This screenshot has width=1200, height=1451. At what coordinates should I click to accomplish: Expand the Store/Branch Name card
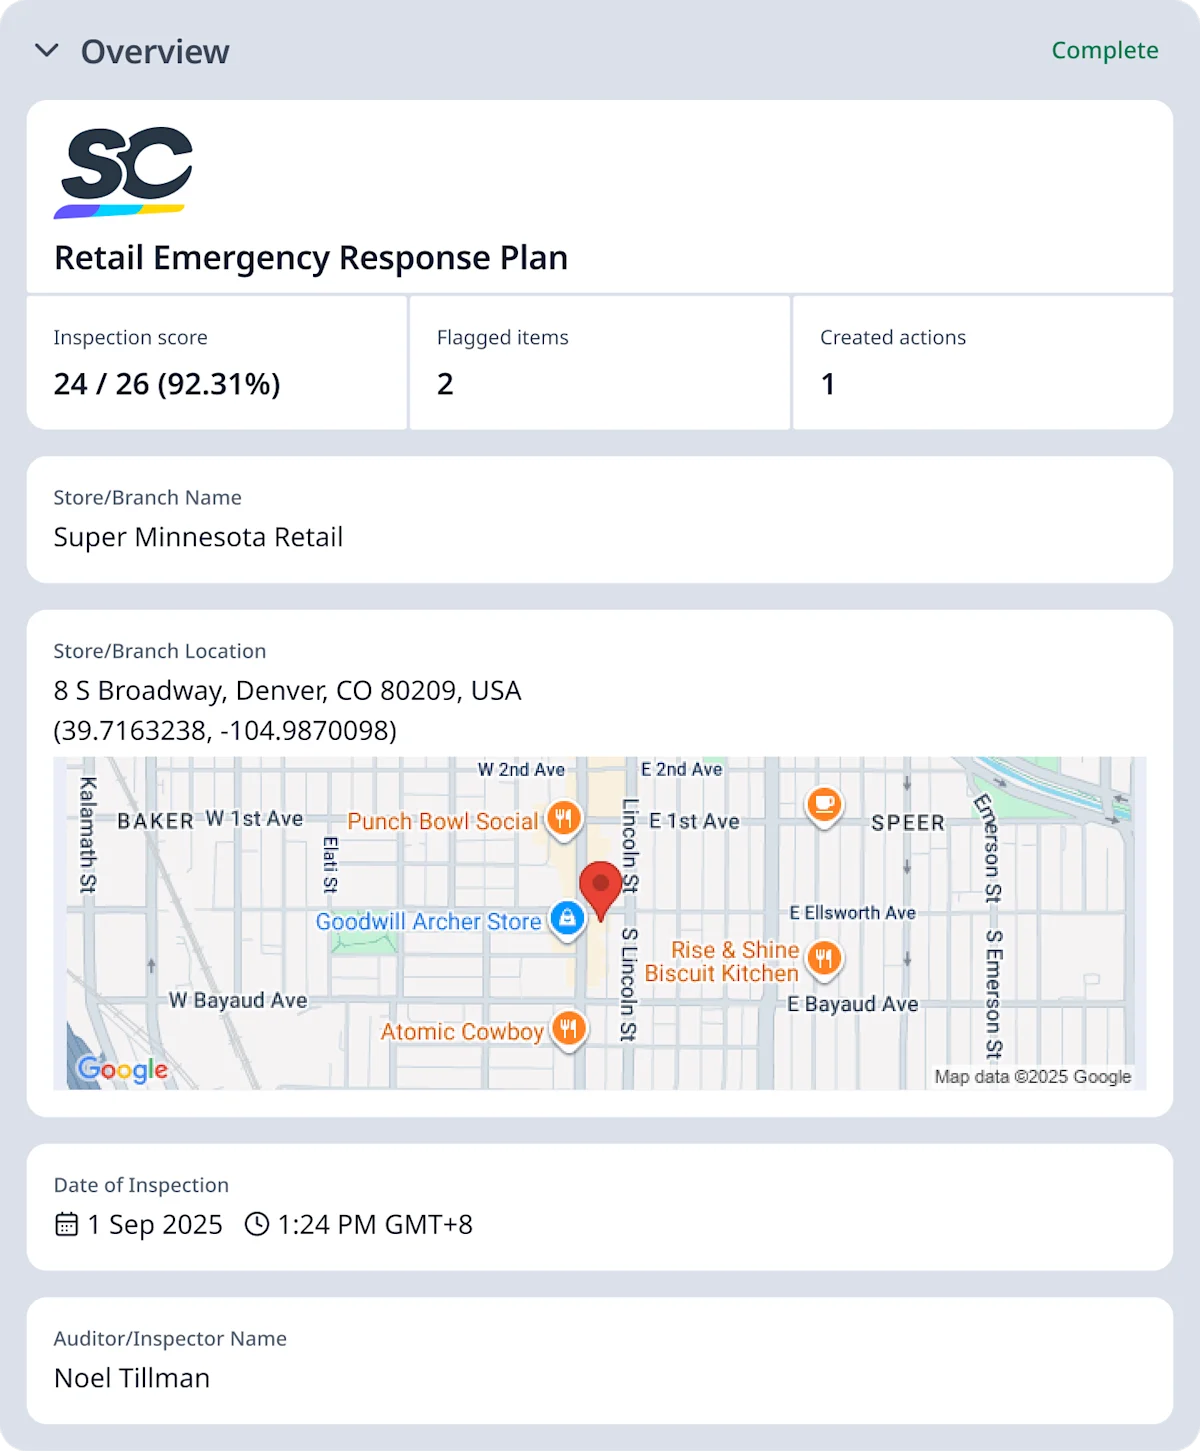click(x=598, y=520)
